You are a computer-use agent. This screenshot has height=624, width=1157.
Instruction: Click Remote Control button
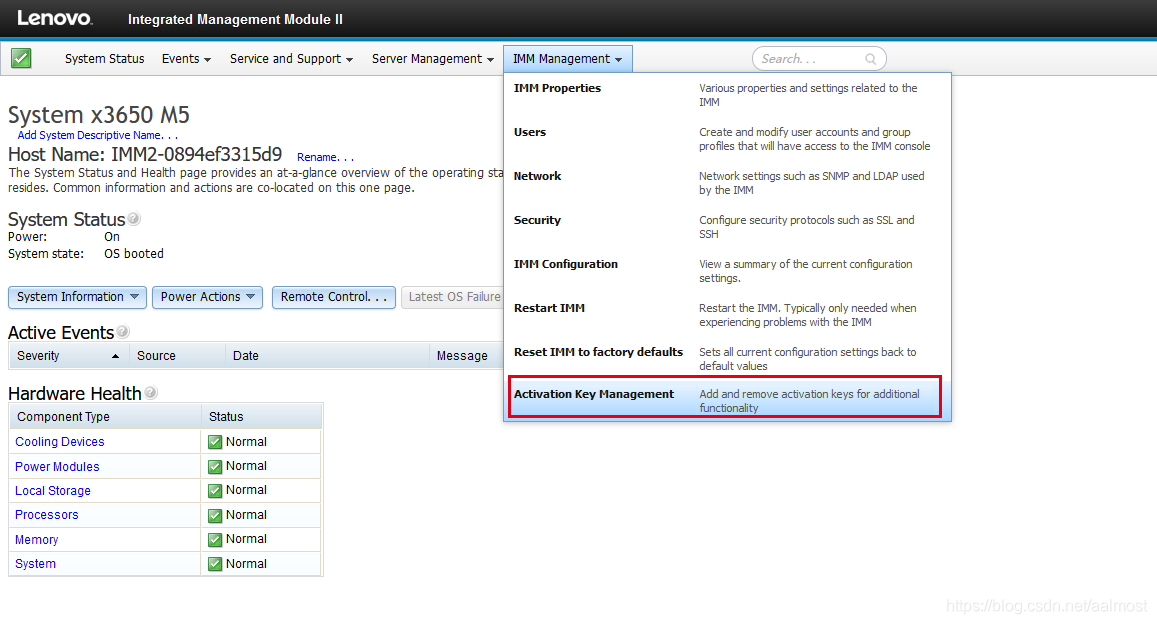334,297
